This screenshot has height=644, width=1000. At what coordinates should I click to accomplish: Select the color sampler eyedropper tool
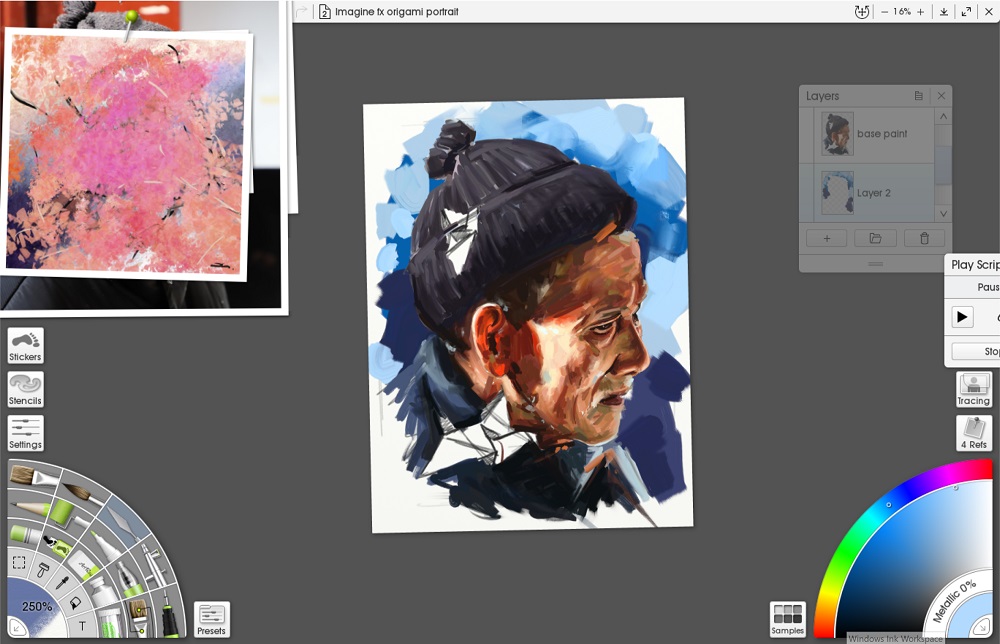[62, 582]
